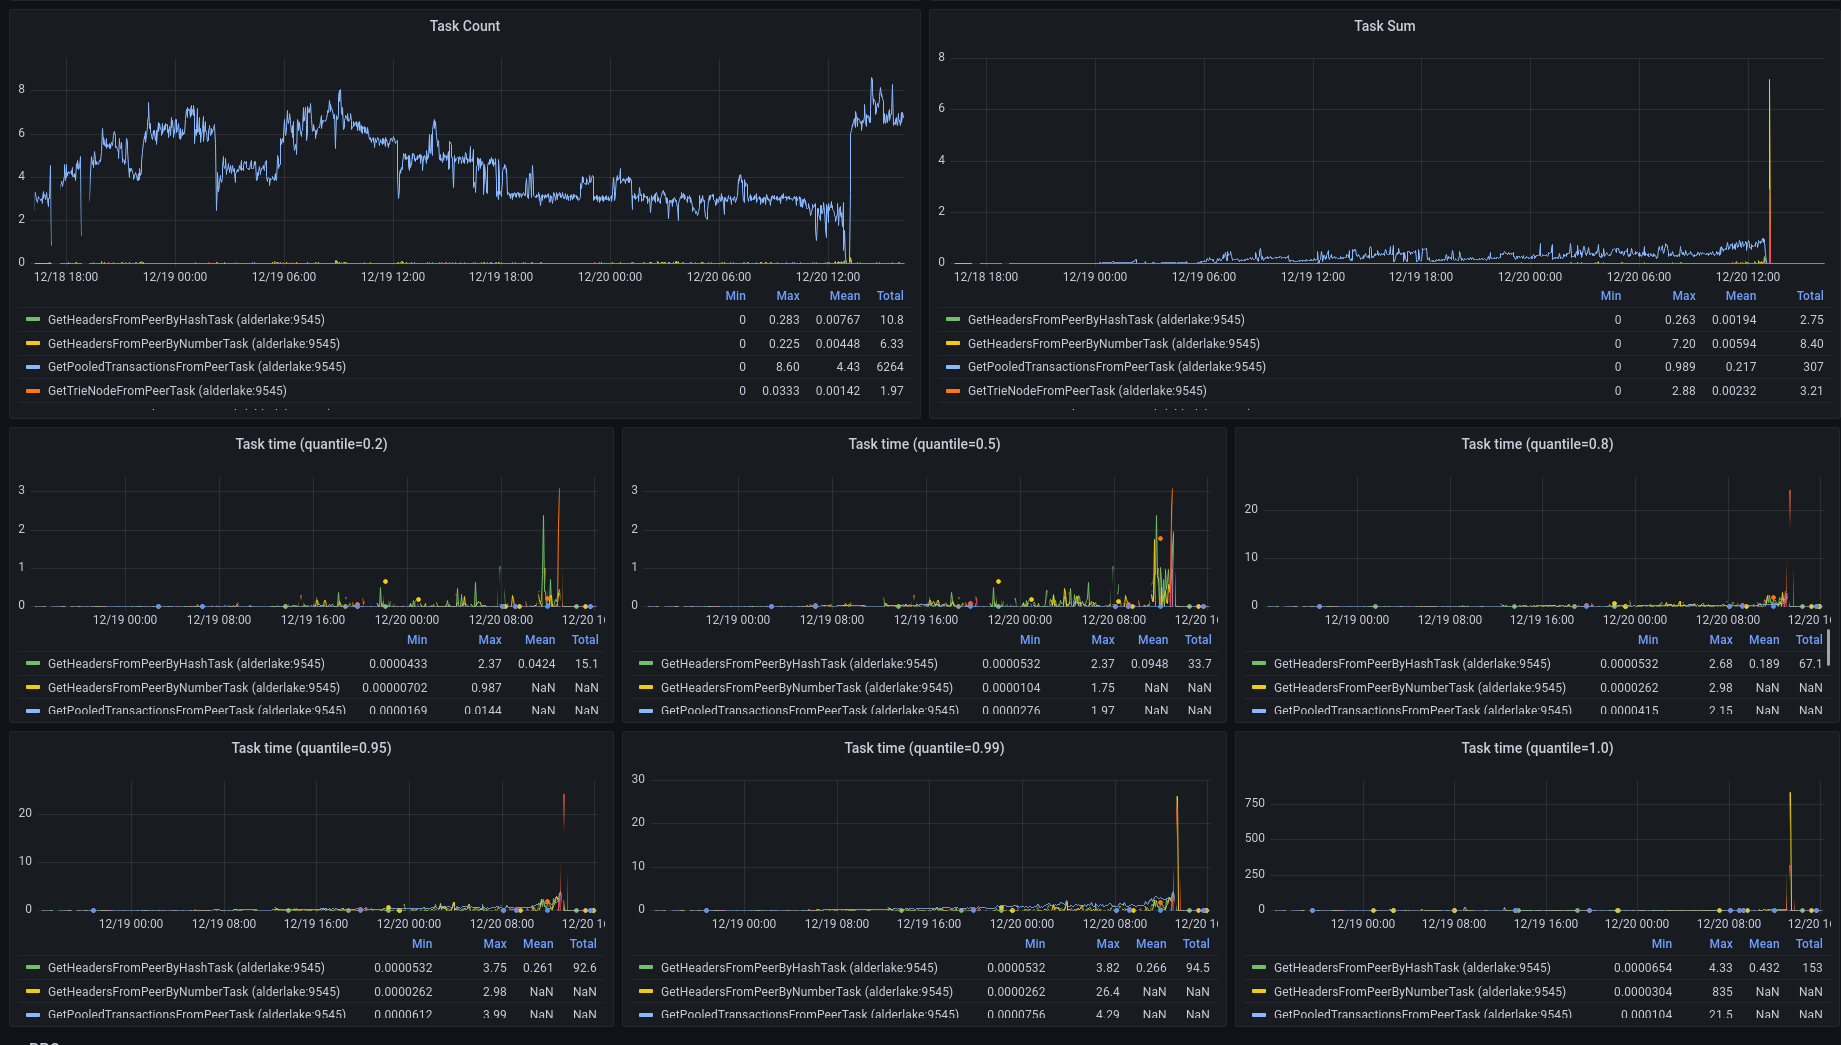Viewport: 1841px width, 1045px height.
Task: Sort Task Count legend by Max column
Action: coord(788,296)
